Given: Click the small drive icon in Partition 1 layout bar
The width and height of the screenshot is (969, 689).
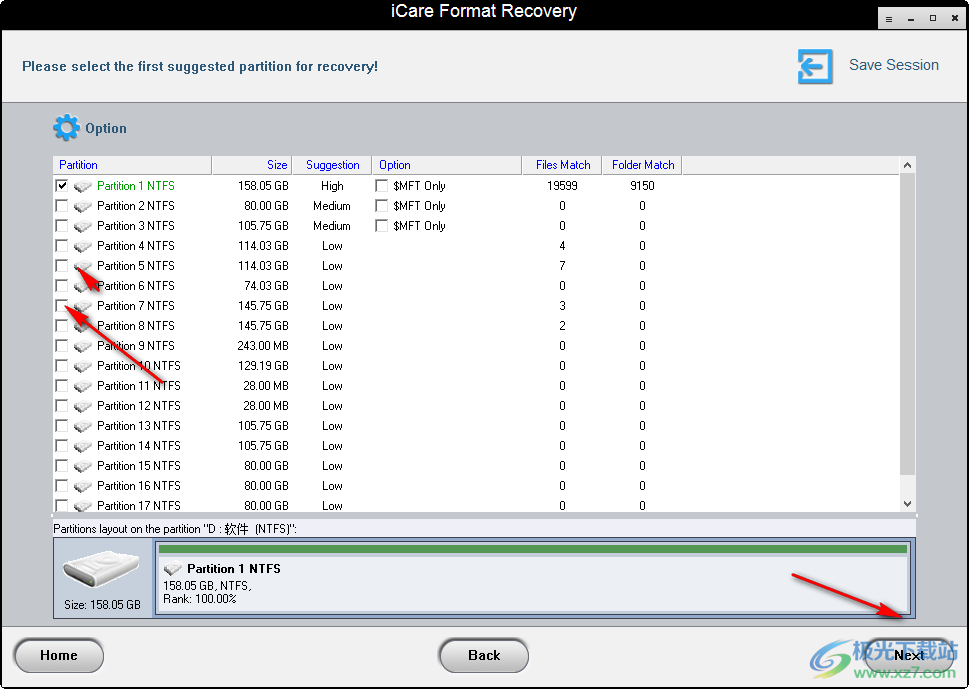Looking at the screenshot, I should click(x=172, y=569).
